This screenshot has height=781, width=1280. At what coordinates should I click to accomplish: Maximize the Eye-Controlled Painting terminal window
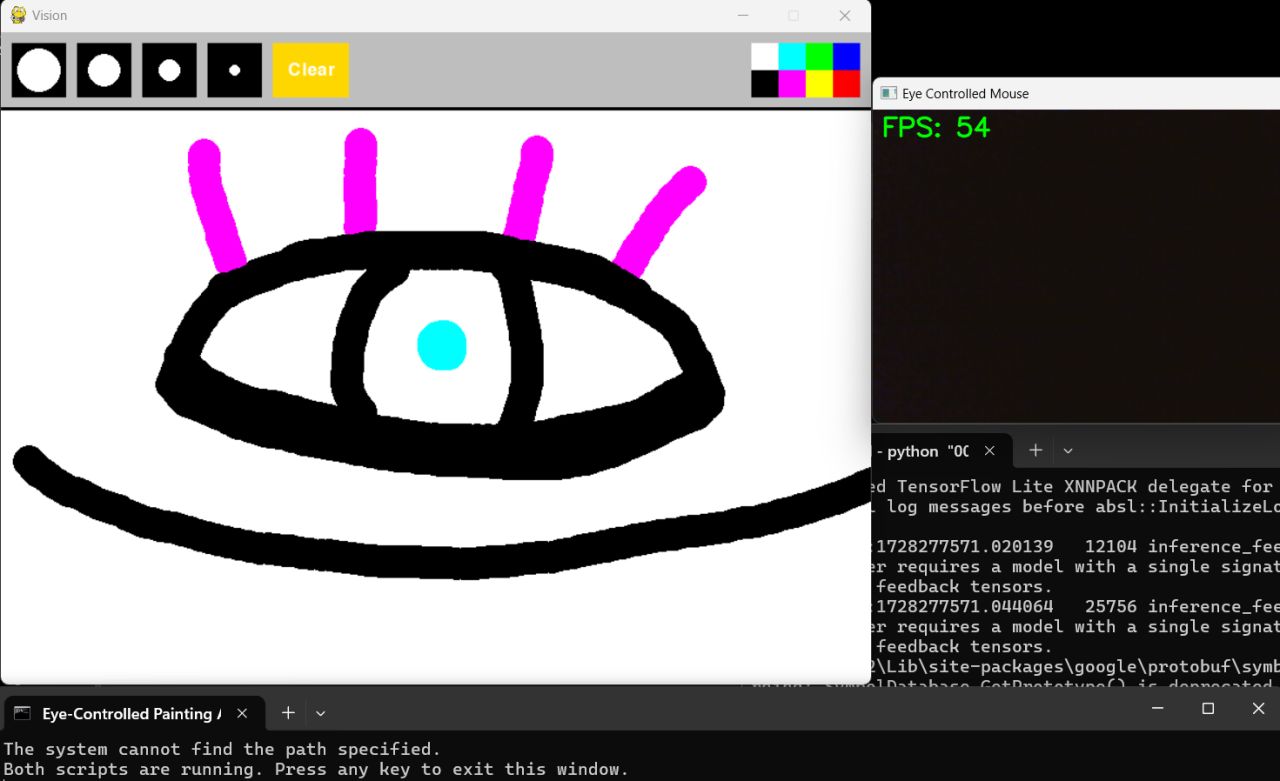pos(1208,708)
